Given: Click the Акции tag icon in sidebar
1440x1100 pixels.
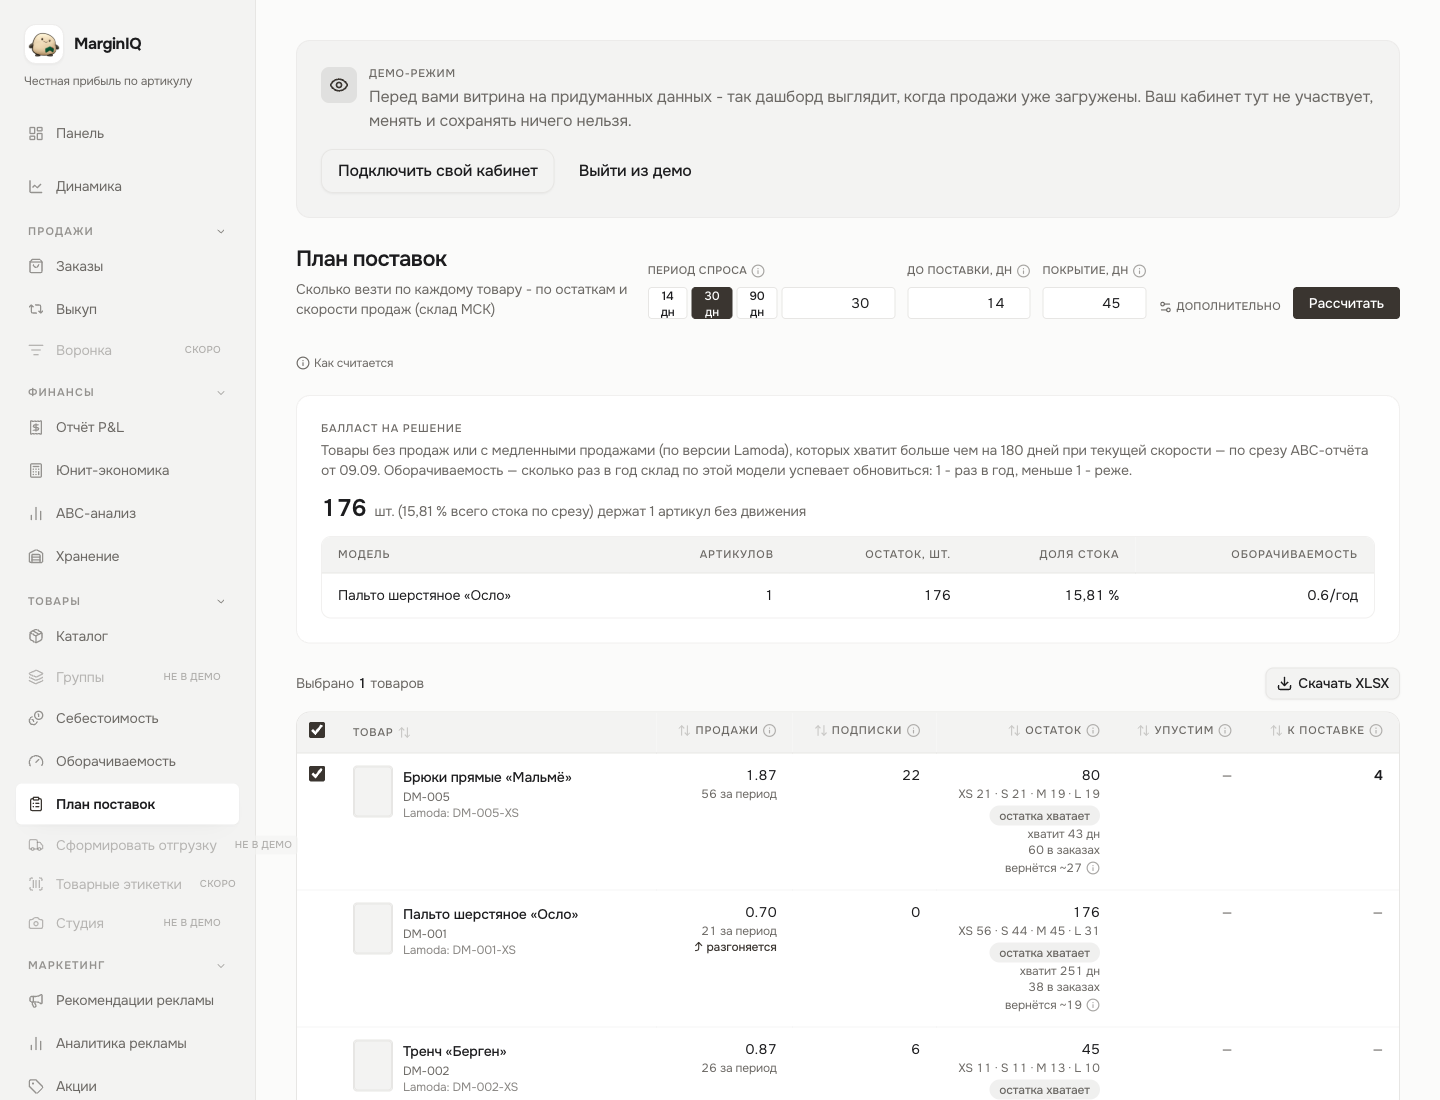Looking at the screenshot, I should tap(36, 1087).
